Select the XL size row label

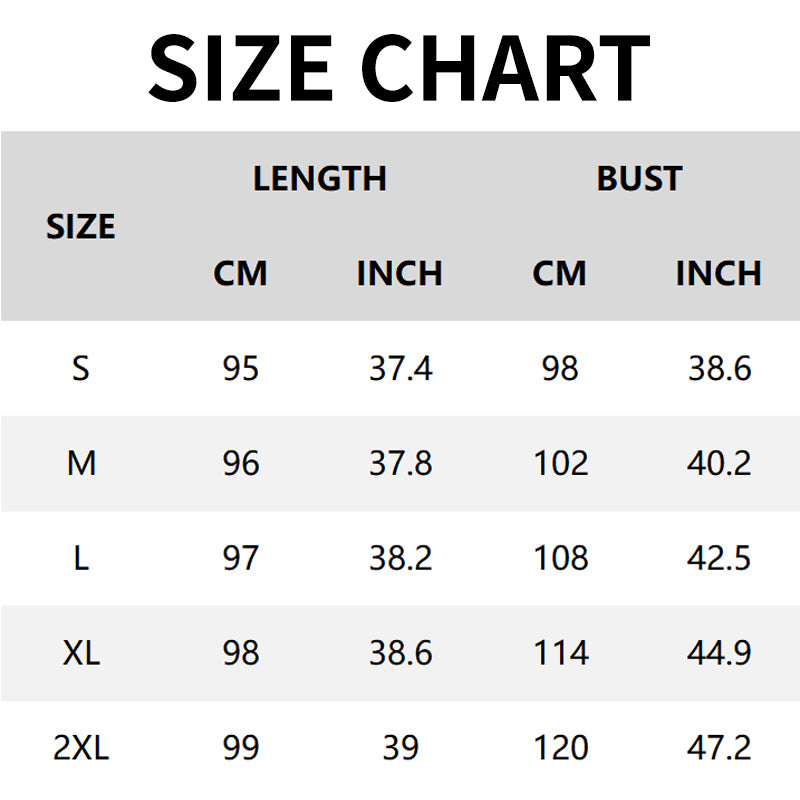click(81, 653)
